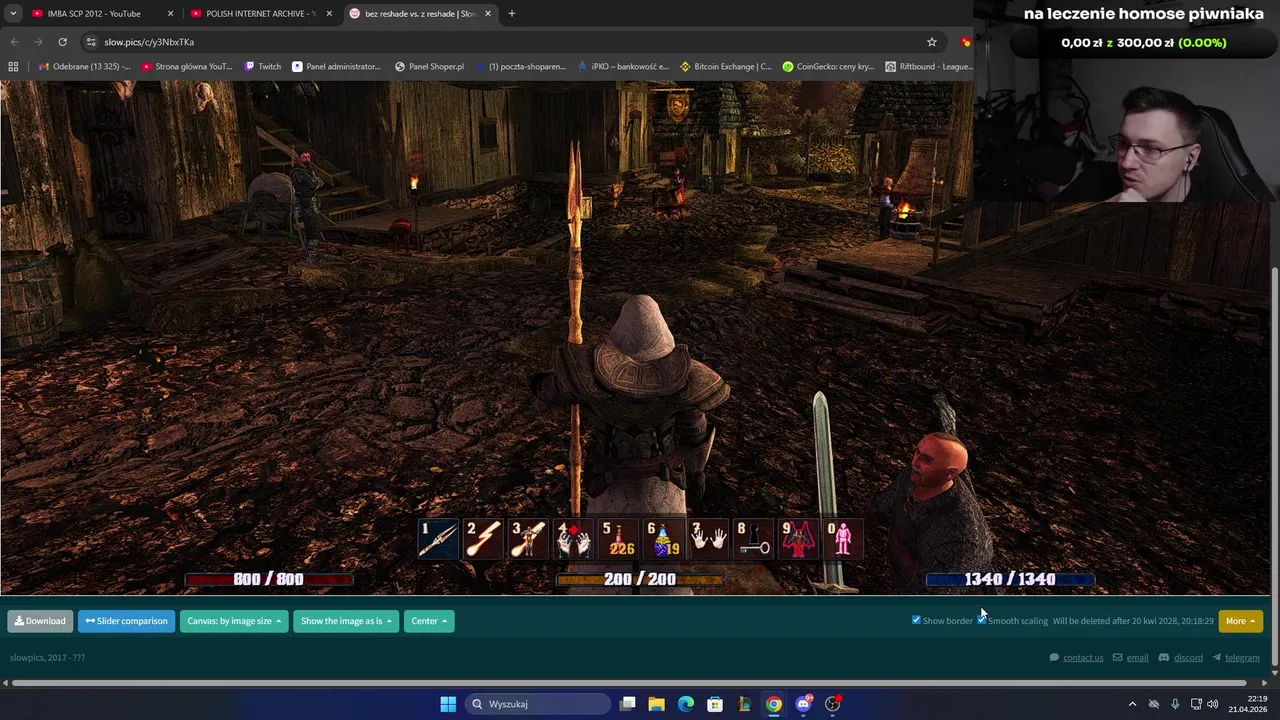Open the clock showing 22:19
Image resolution: width=1280 pixels, height=720 pixels.
pos(1247,704)
